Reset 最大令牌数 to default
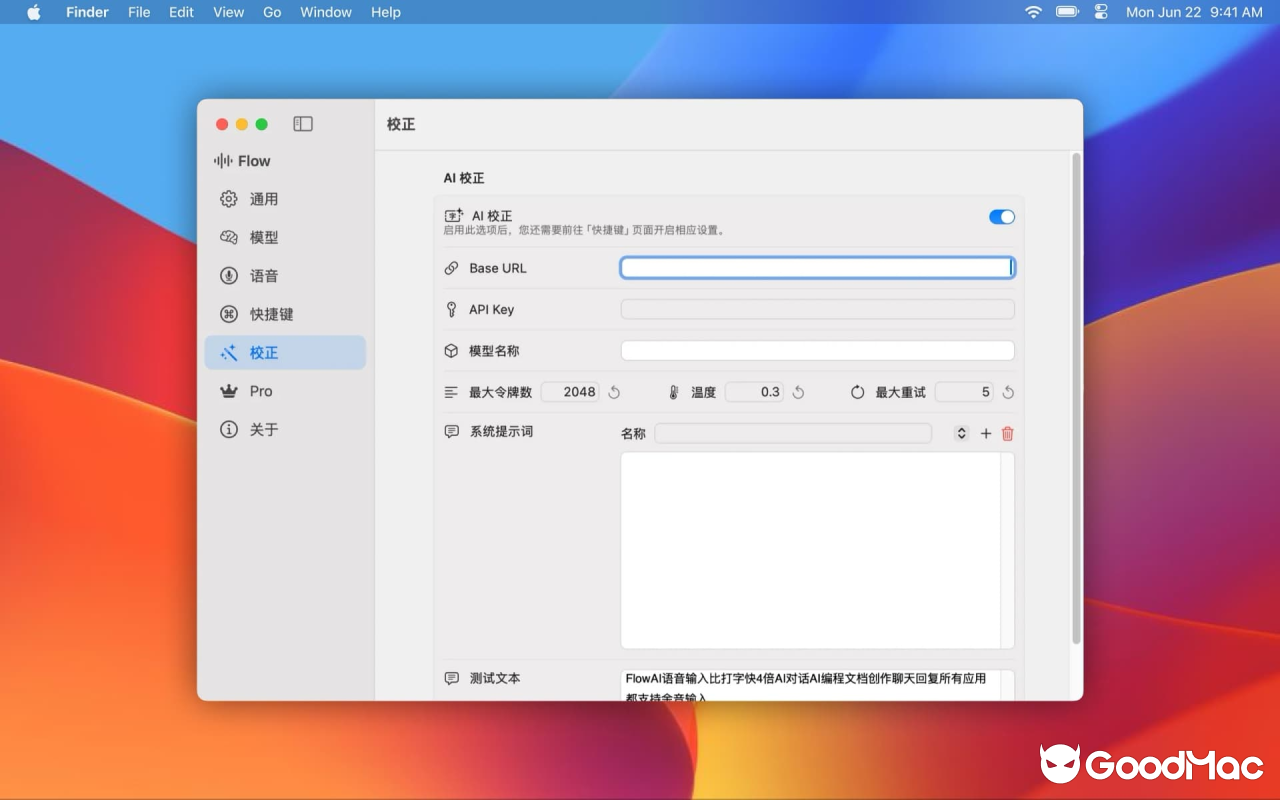The height and width of the screenshot is (800, 1280). 615,392
